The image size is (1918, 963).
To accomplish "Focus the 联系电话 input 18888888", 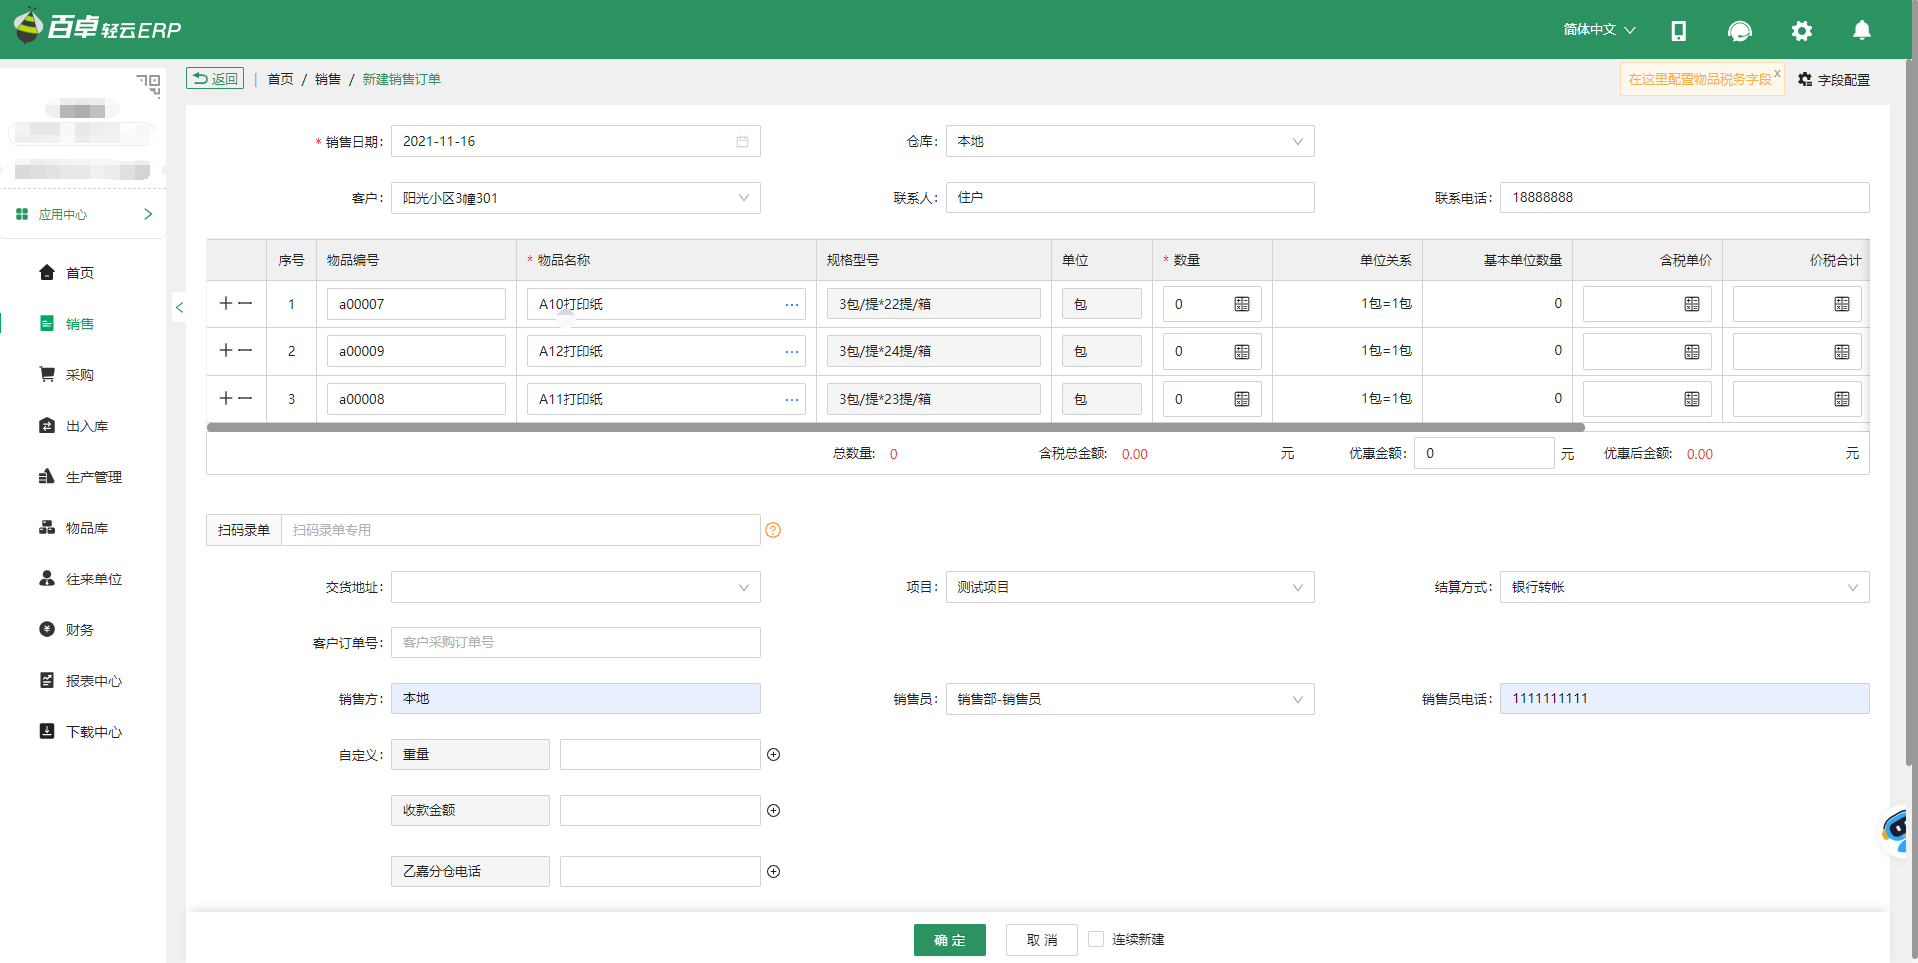I will click(1685, 197).
